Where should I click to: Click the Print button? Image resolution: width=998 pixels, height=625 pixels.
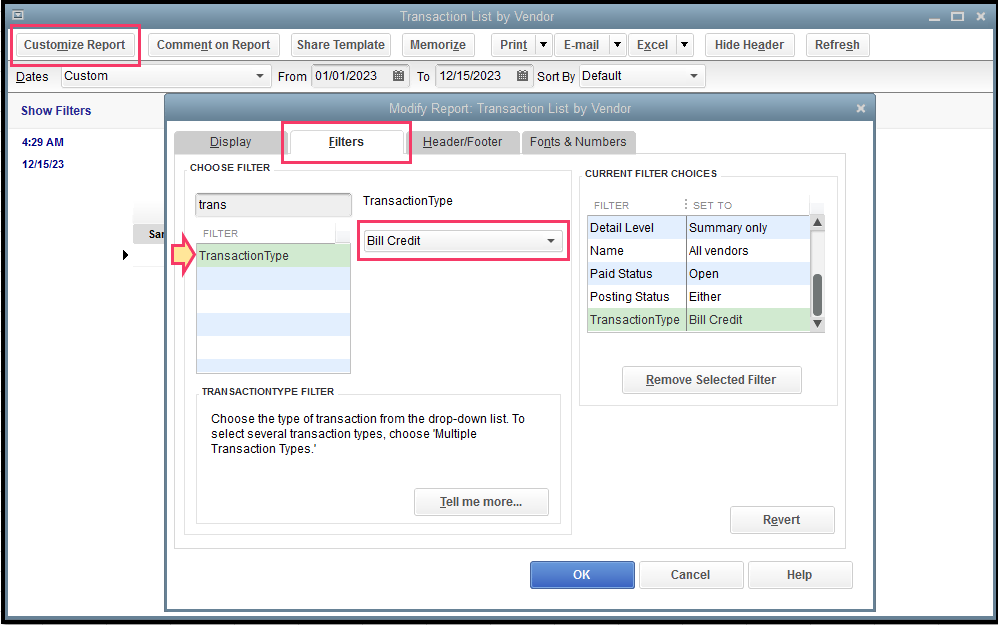click(x=514, y=45)
